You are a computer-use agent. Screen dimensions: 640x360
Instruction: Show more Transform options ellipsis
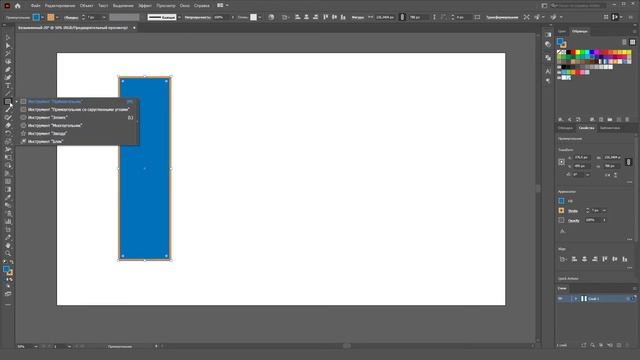[x=629, y=182]
